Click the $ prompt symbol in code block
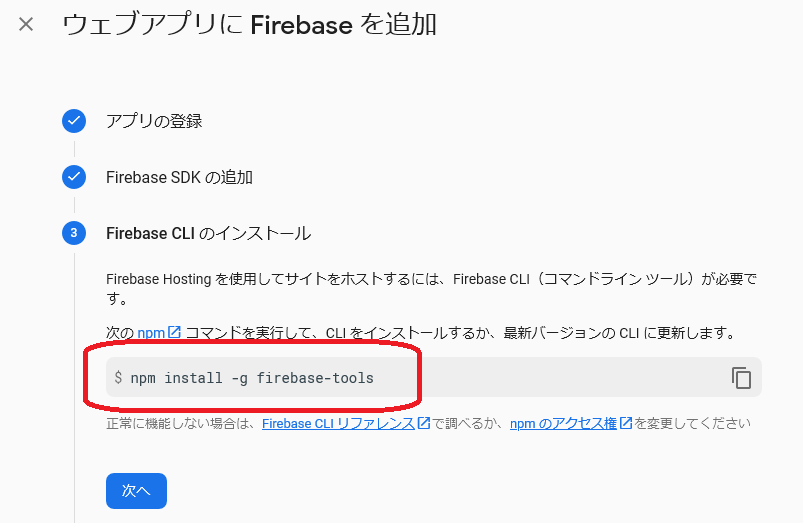The width and height of the screenshot is (803, 523). click(x=118, y=378)
